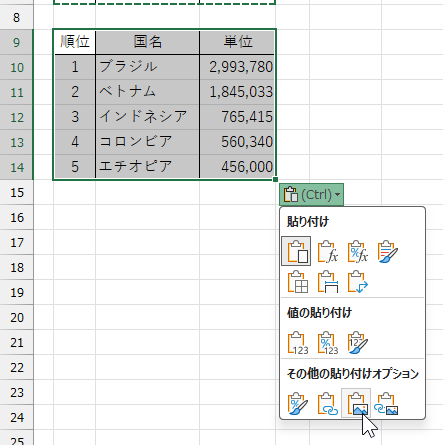Select Keep Source Column Widths paste
This screenshot has width=443, height=445.
pos(327,282)
